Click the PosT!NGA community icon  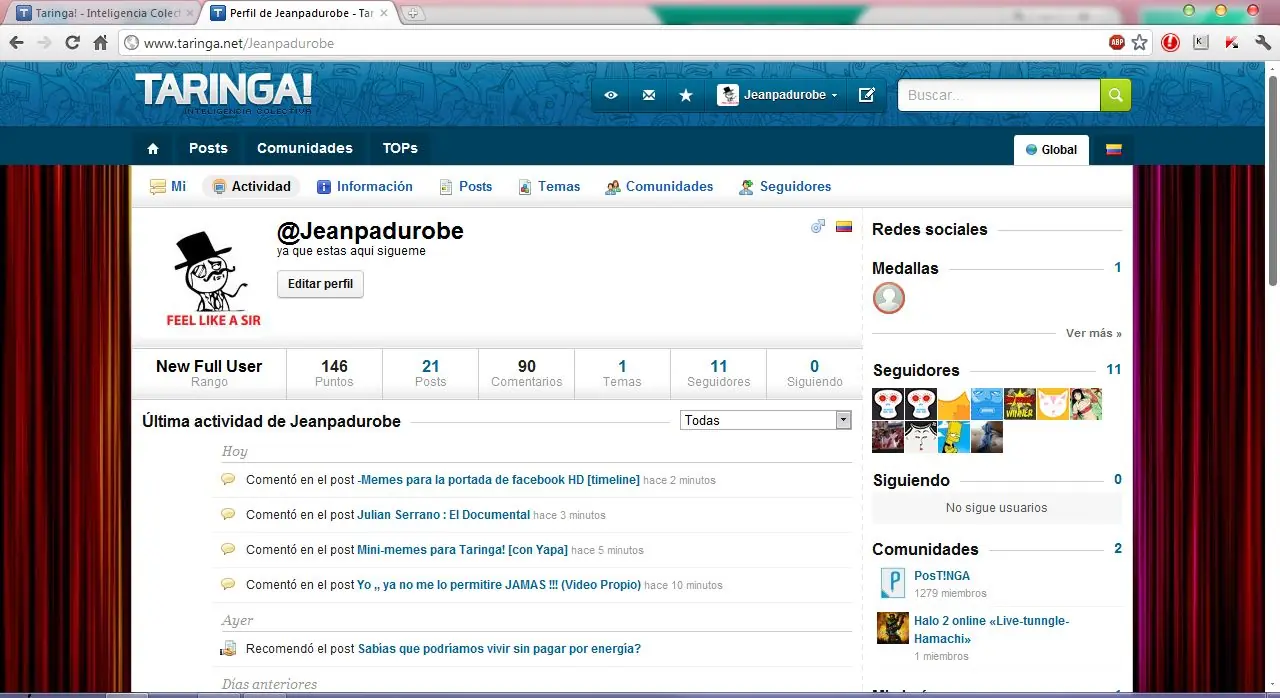[893, 583]
